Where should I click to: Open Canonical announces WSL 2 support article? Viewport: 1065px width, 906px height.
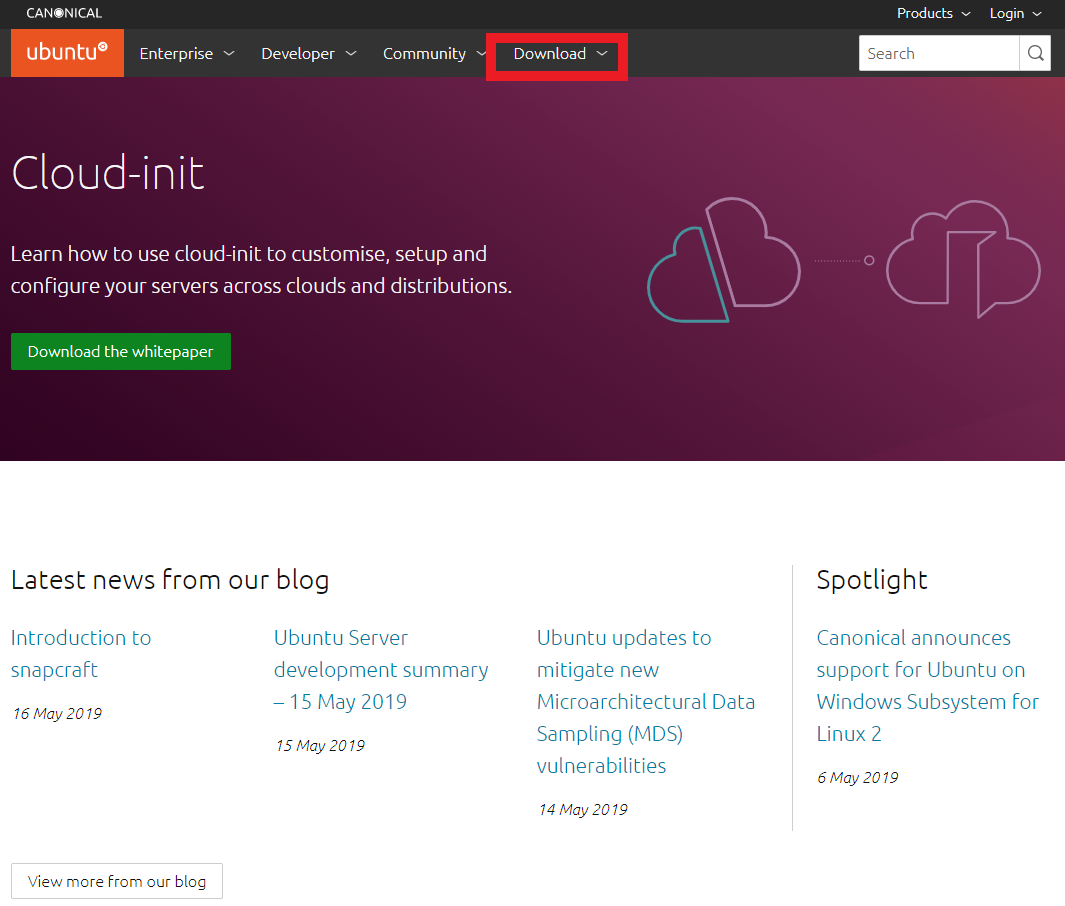927,685
